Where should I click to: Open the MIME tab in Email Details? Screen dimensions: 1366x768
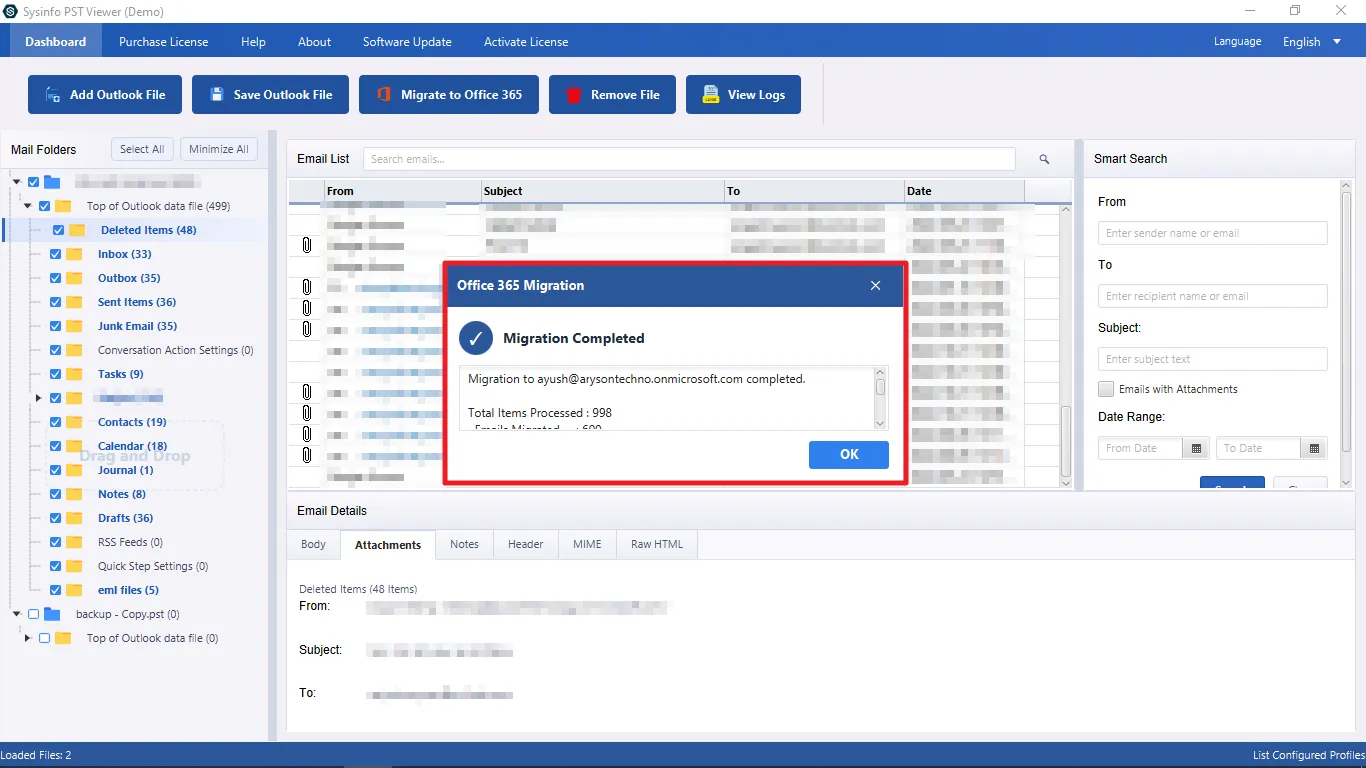coord(587,545)
